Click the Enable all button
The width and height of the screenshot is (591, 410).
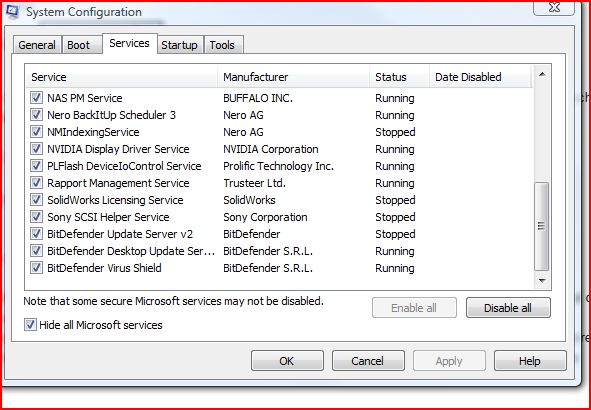414,308
